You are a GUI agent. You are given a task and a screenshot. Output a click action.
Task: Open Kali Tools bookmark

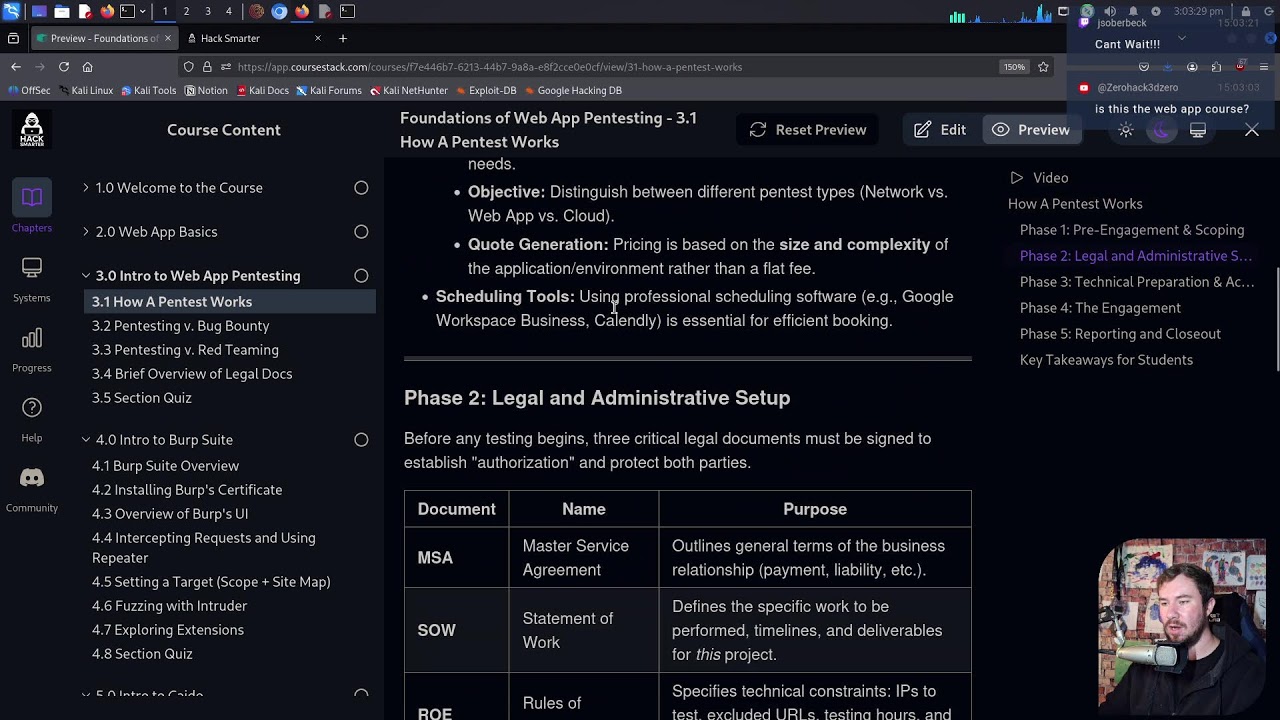click(149, 90)
